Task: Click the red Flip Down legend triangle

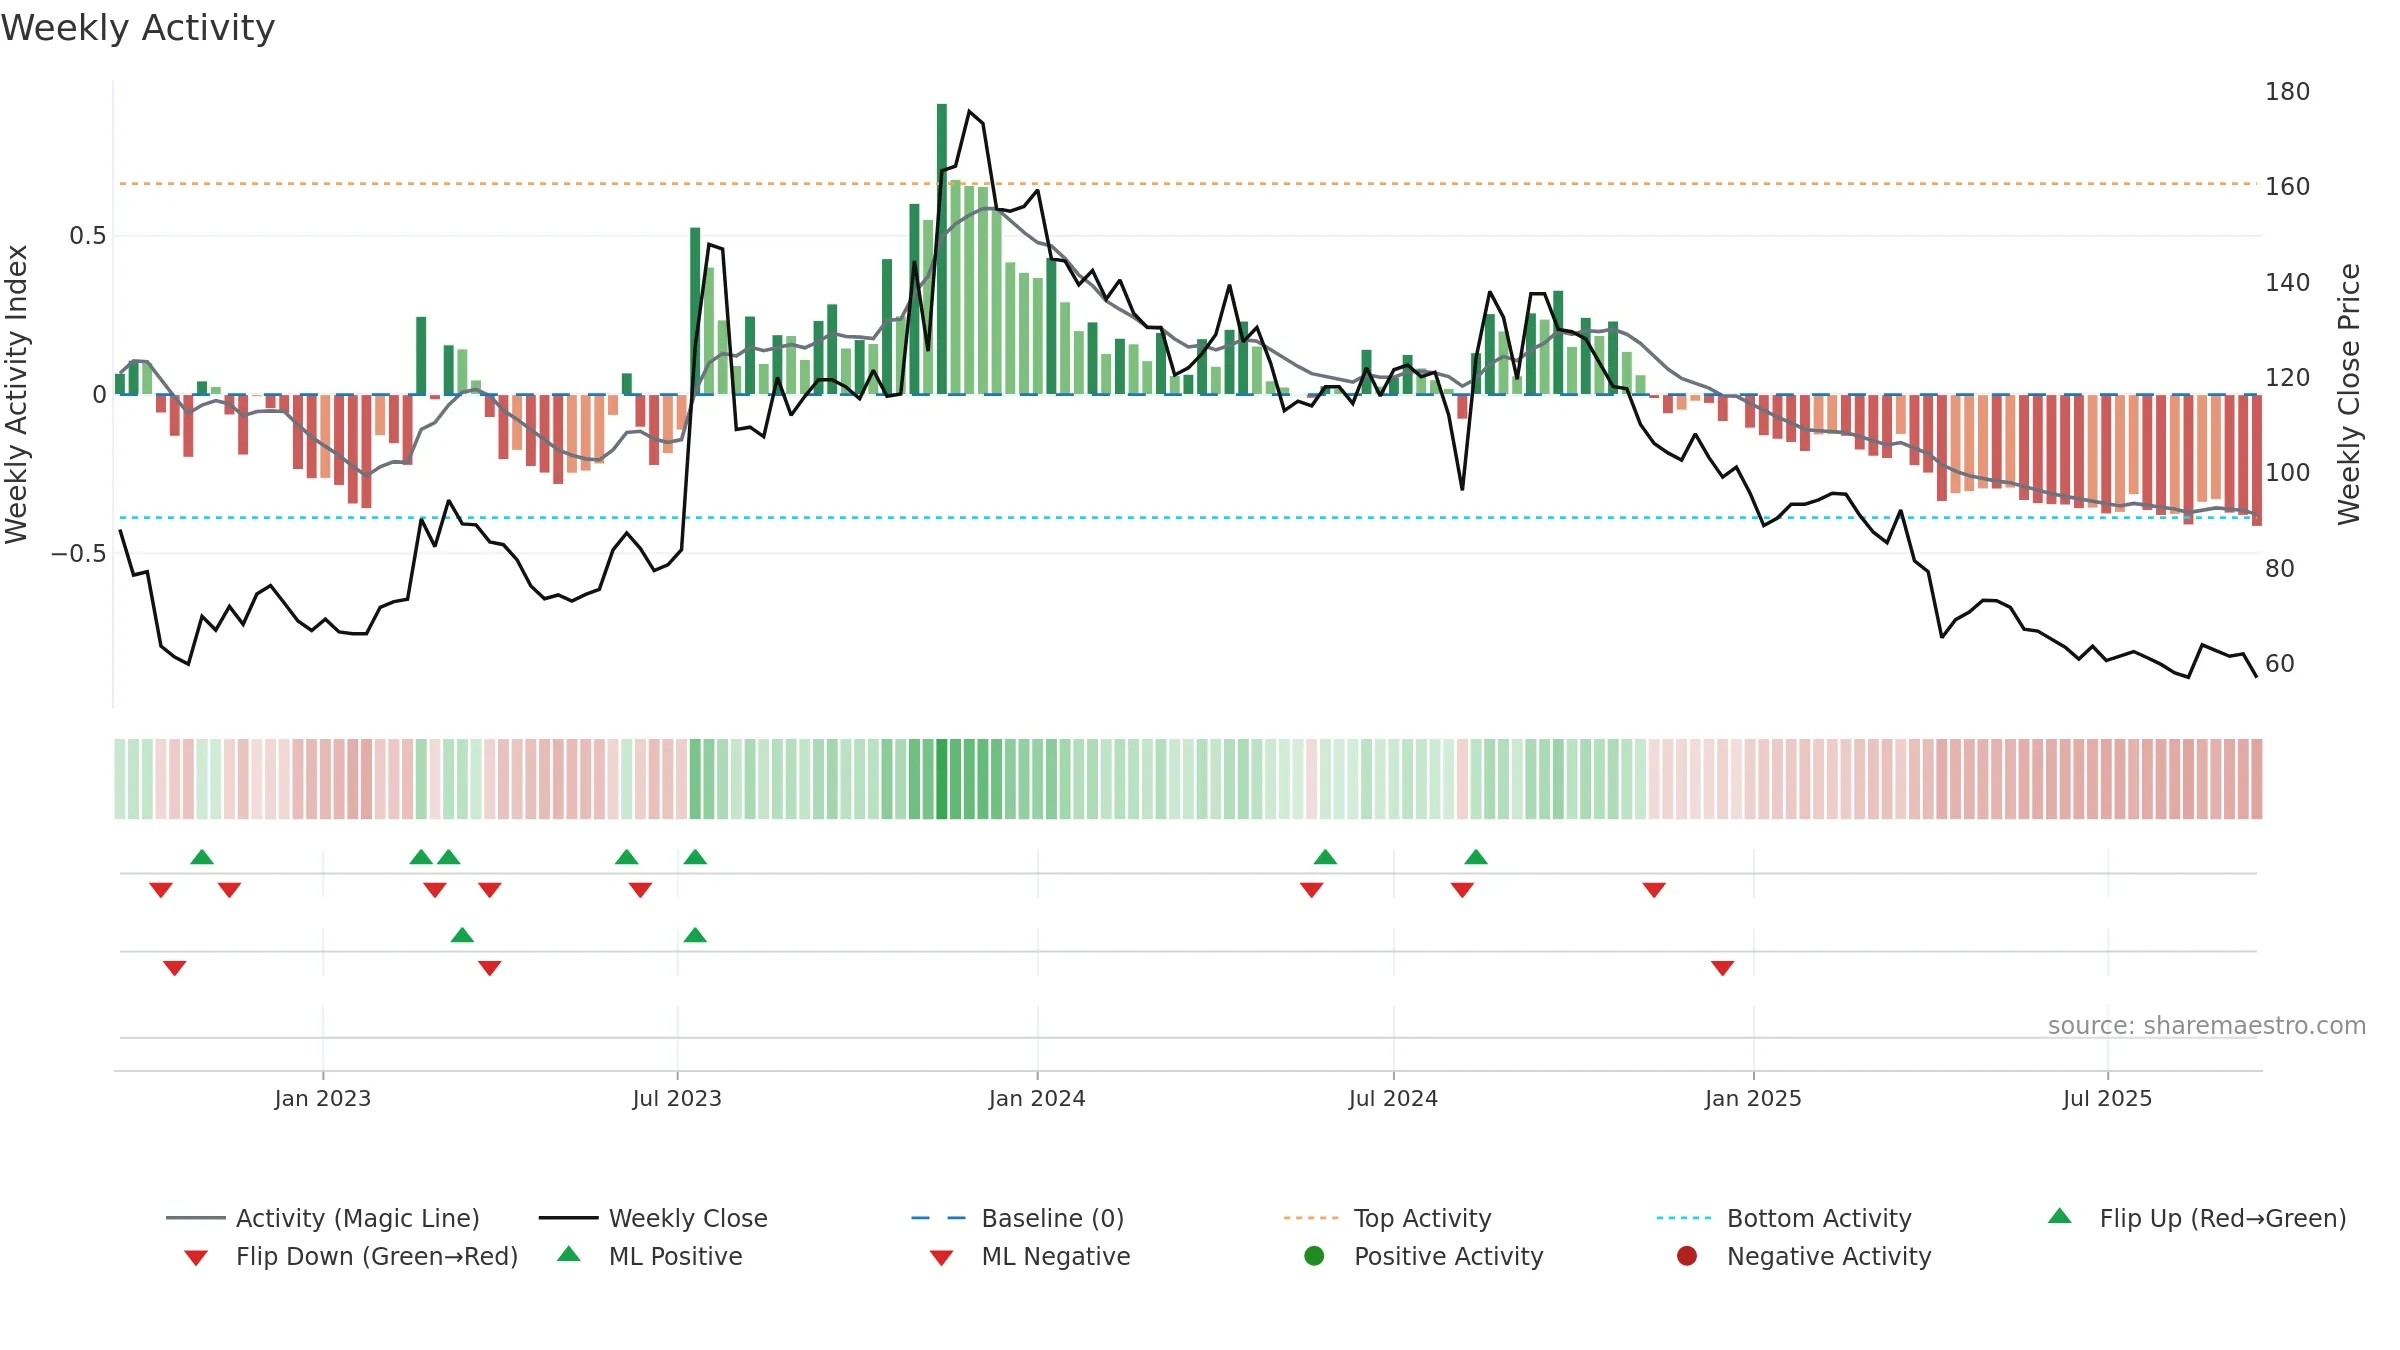Action: click(x=196, y=1258)
